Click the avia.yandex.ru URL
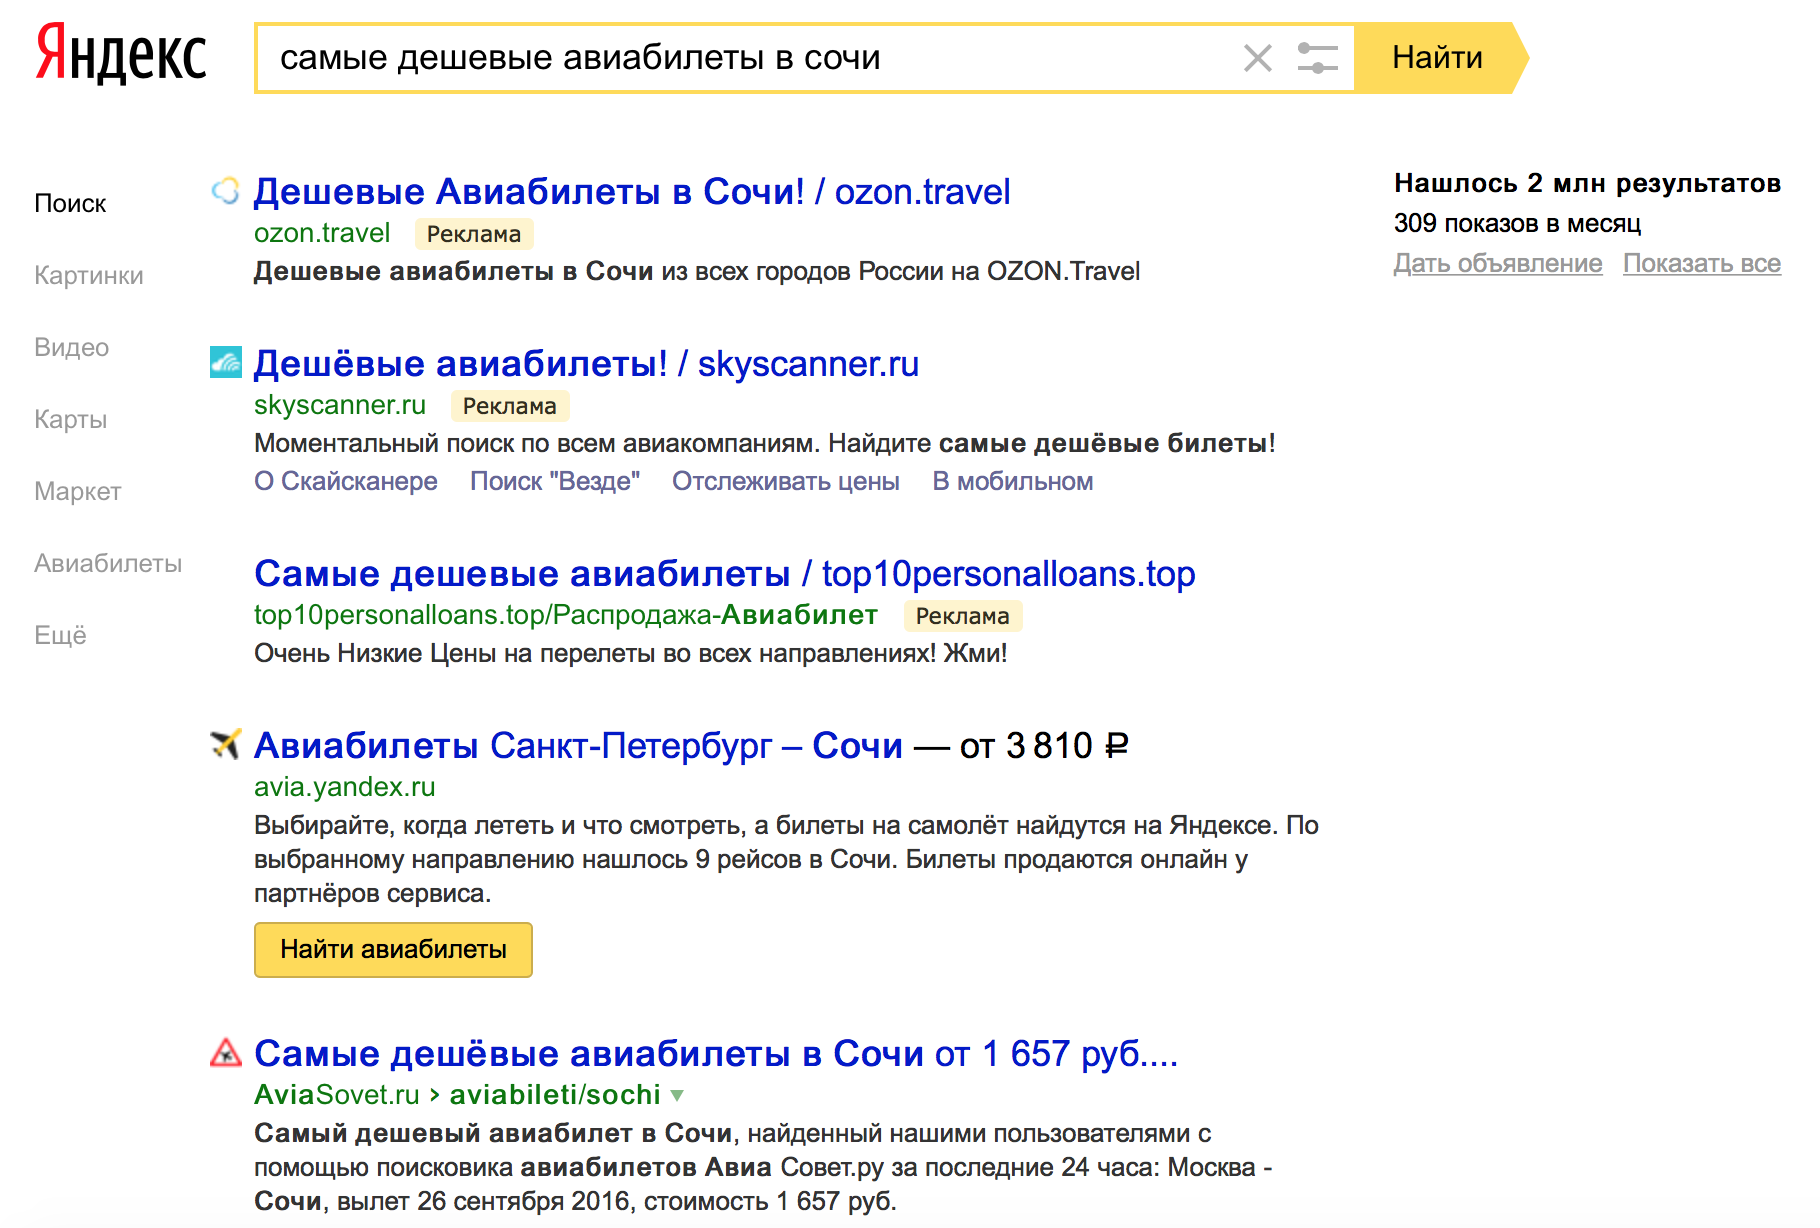Image resolution: width=1820 pixels, height=1228 pixels. point(345,787)
